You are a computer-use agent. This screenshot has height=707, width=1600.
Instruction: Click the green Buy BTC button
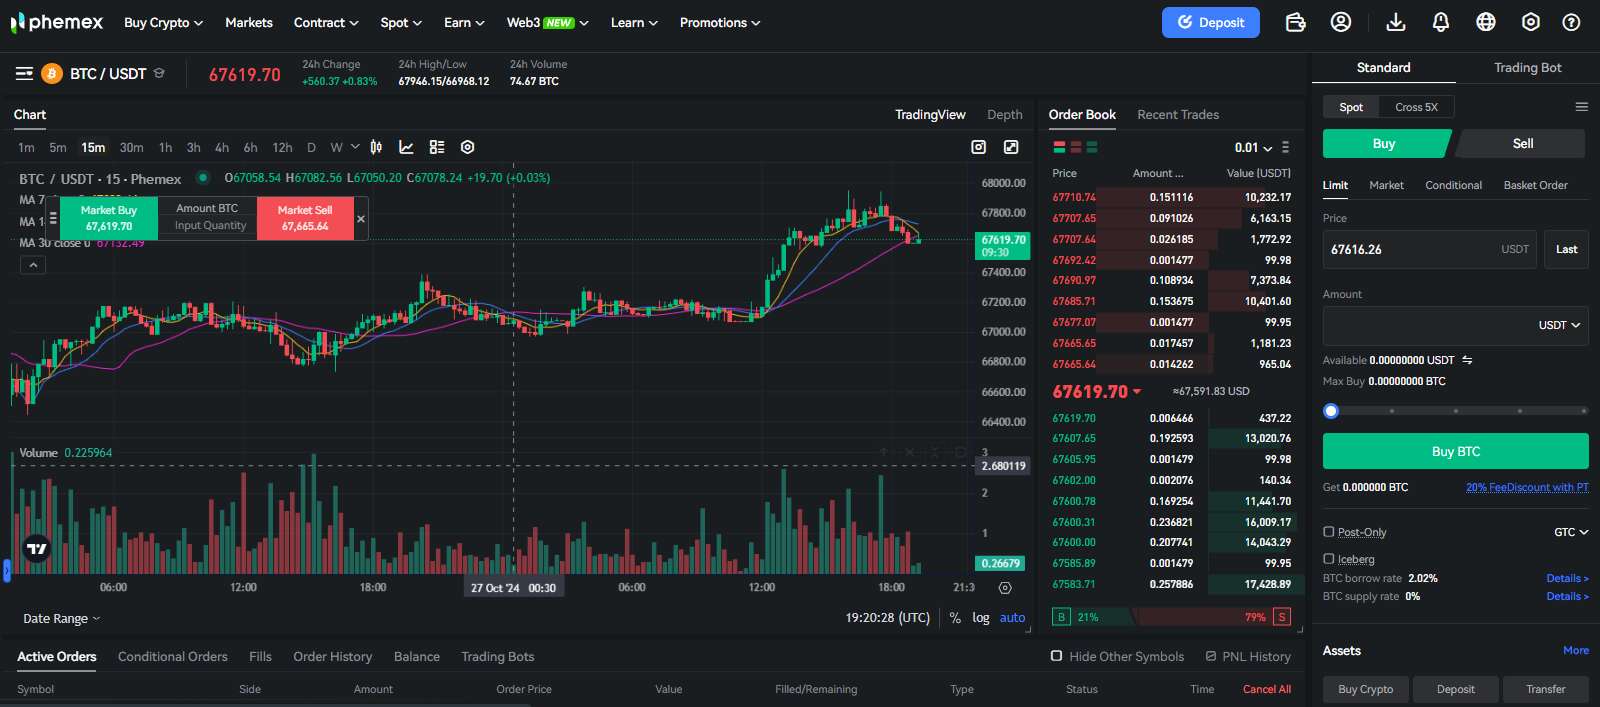(x=1455, y=451)
